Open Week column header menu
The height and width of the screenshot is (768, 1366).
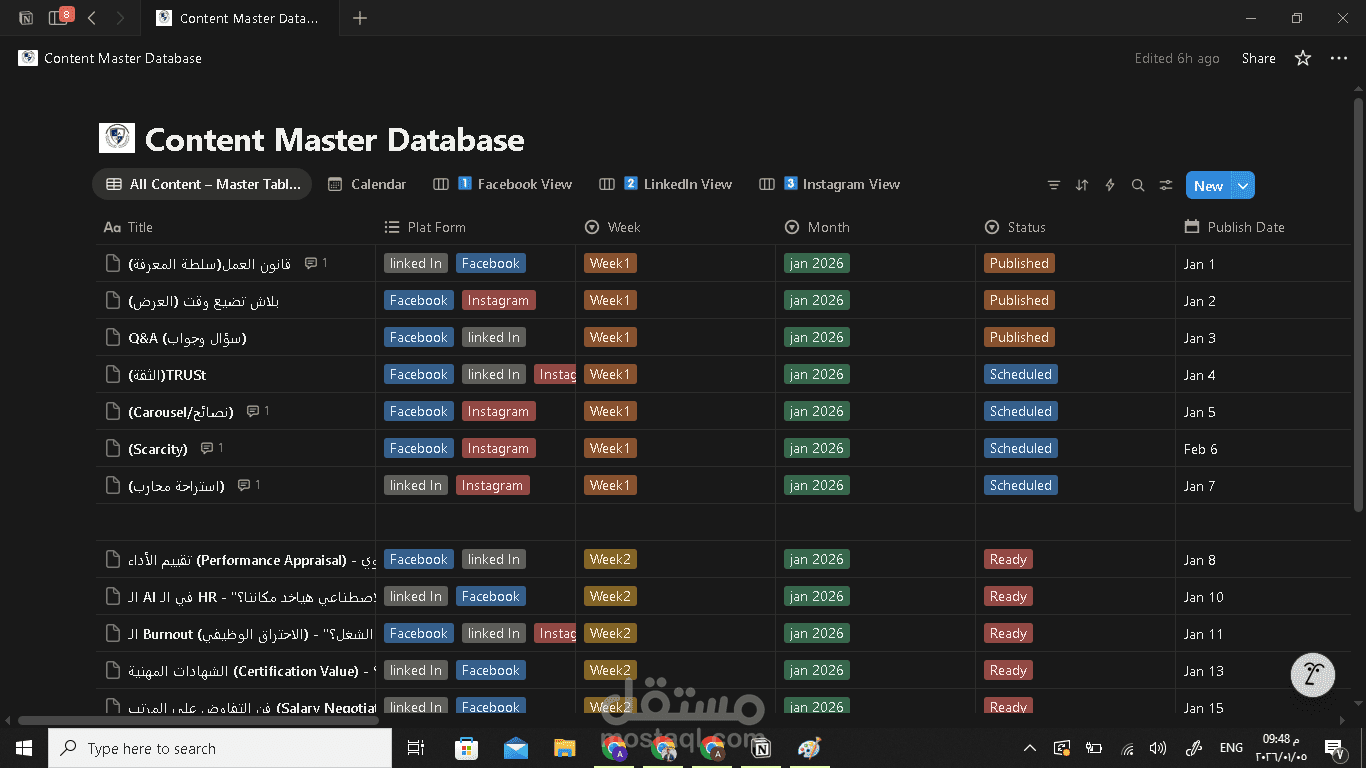pyautogui.click(x=675, y=227)
